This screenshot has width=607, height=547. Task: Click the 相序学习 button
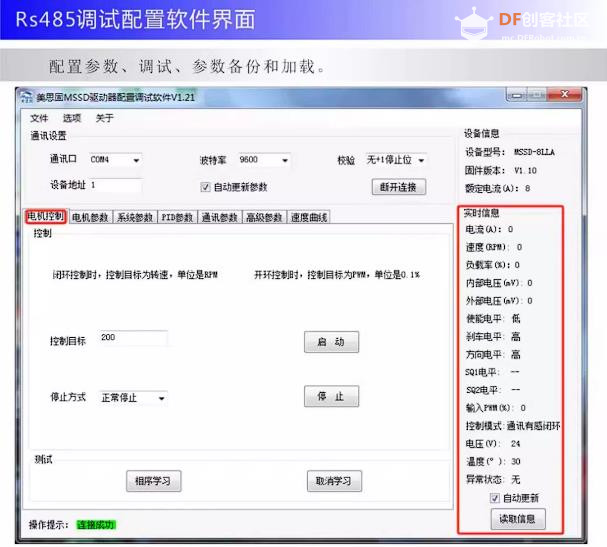click(153, 481)
